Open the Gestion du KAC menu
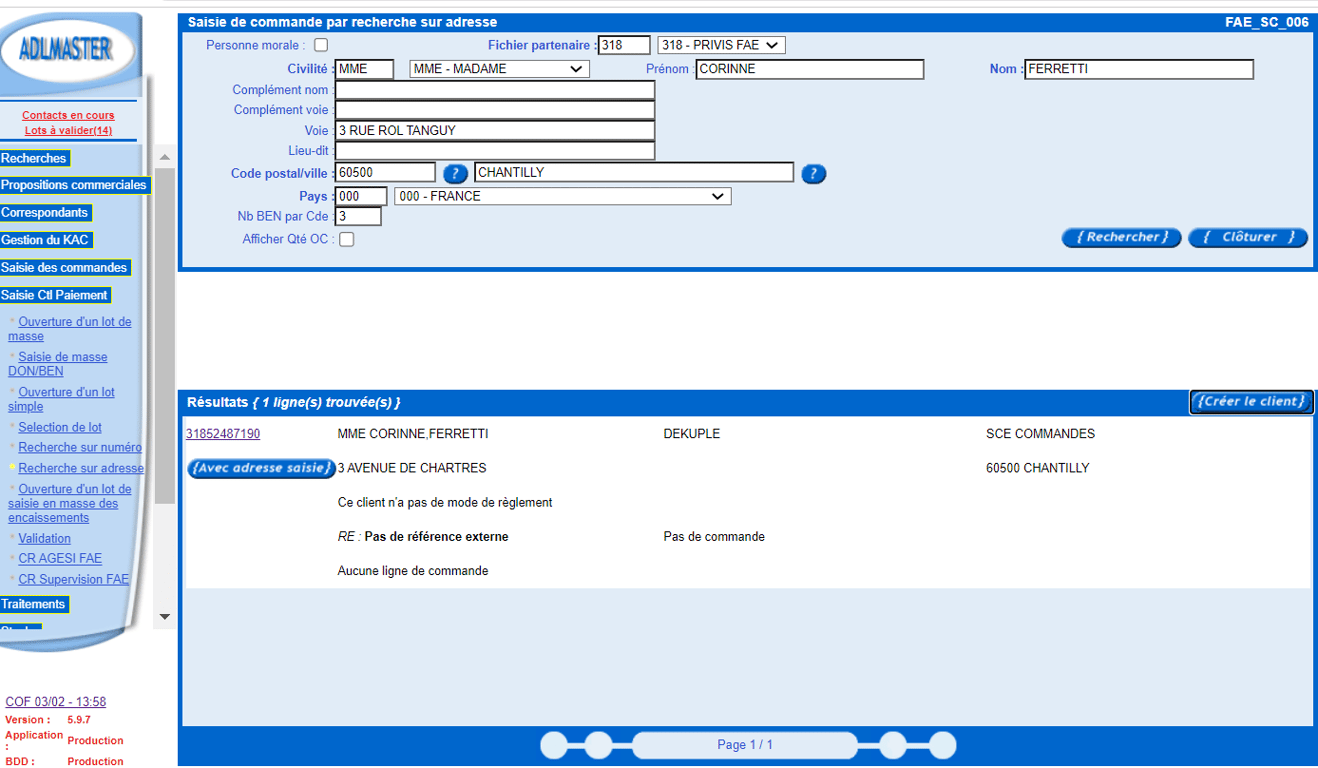The image size is (1318, 768). pos(46,240)
